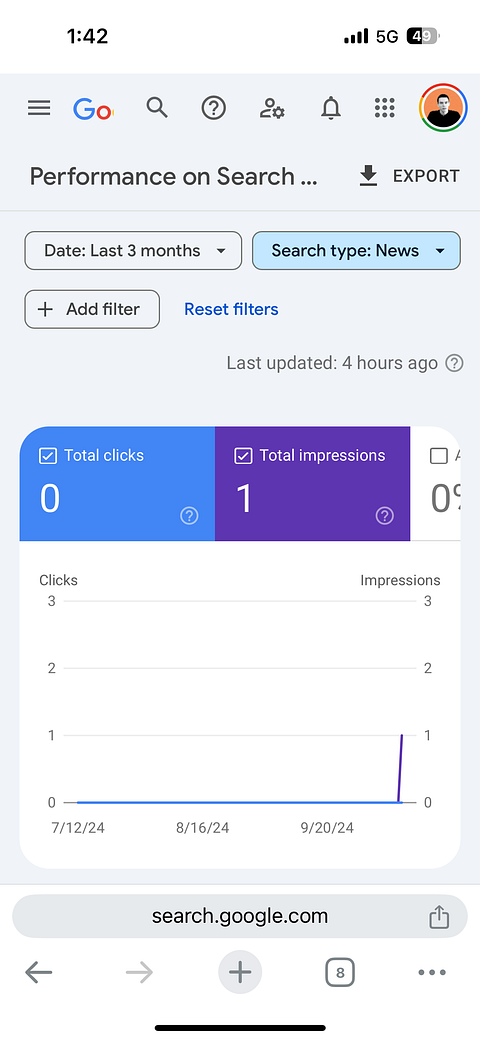
Task: Open the Search type: News dropdown
Action: click(x=357, y=250)
